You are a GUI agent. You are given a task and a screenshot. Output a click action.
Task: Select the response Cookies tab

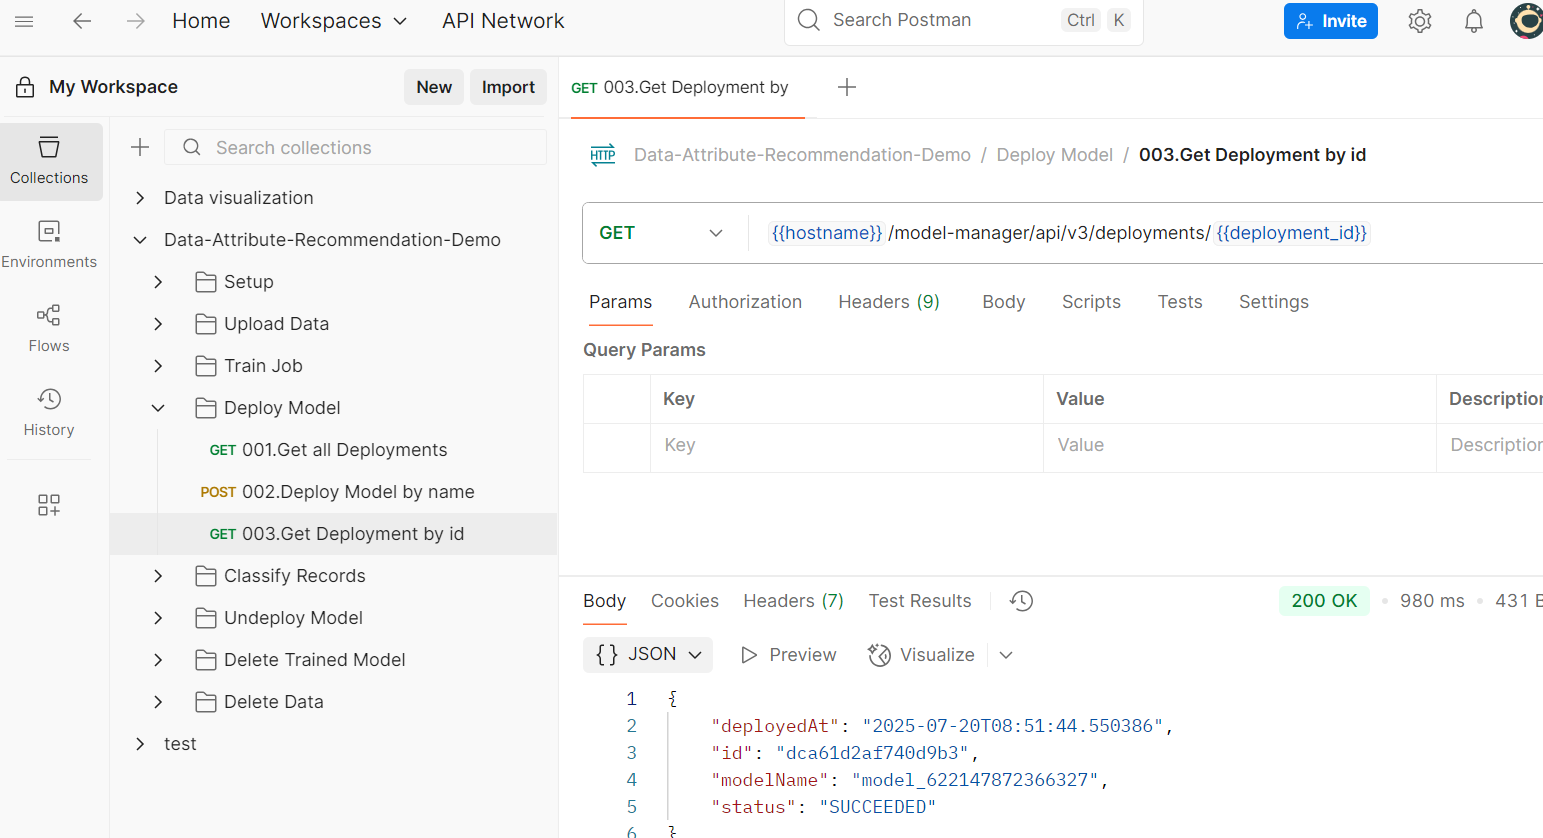point(685,601)
